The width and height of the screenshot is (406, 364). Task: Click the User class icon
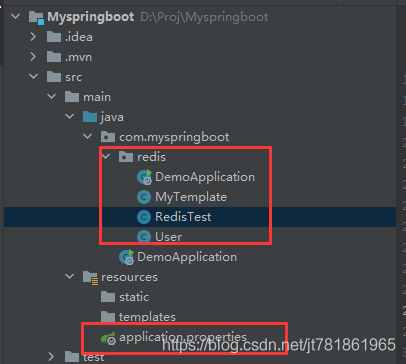(x=144, y=237)
